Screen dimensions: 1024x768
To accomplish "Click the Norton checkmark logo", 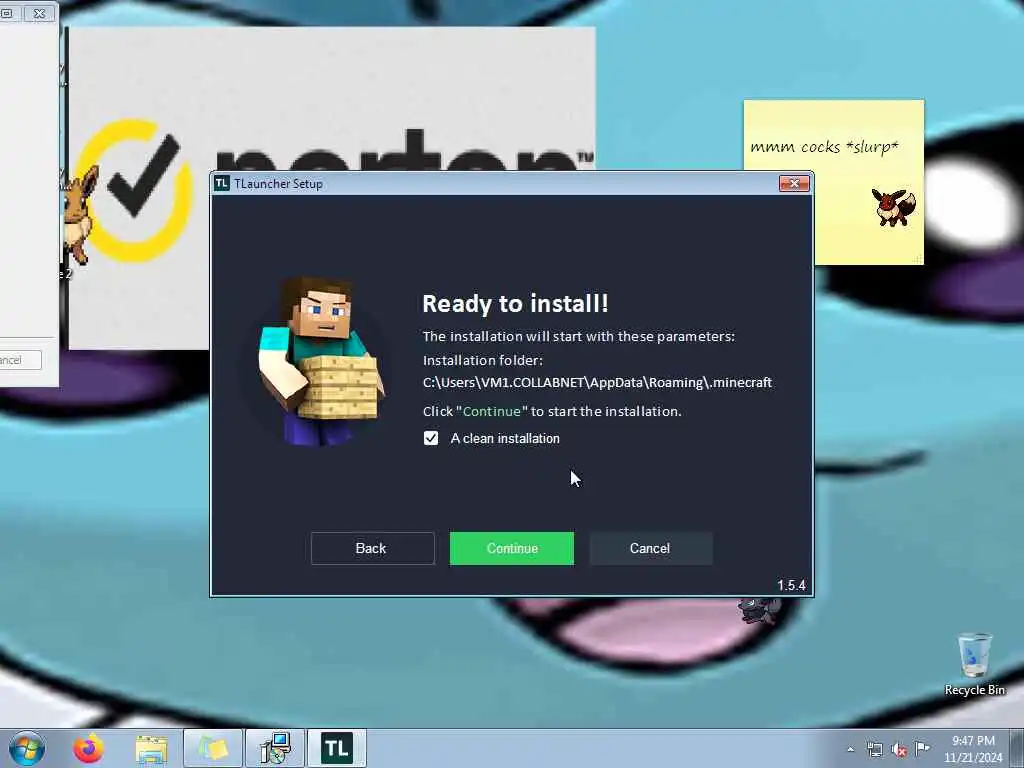I will tap(136, 190).
